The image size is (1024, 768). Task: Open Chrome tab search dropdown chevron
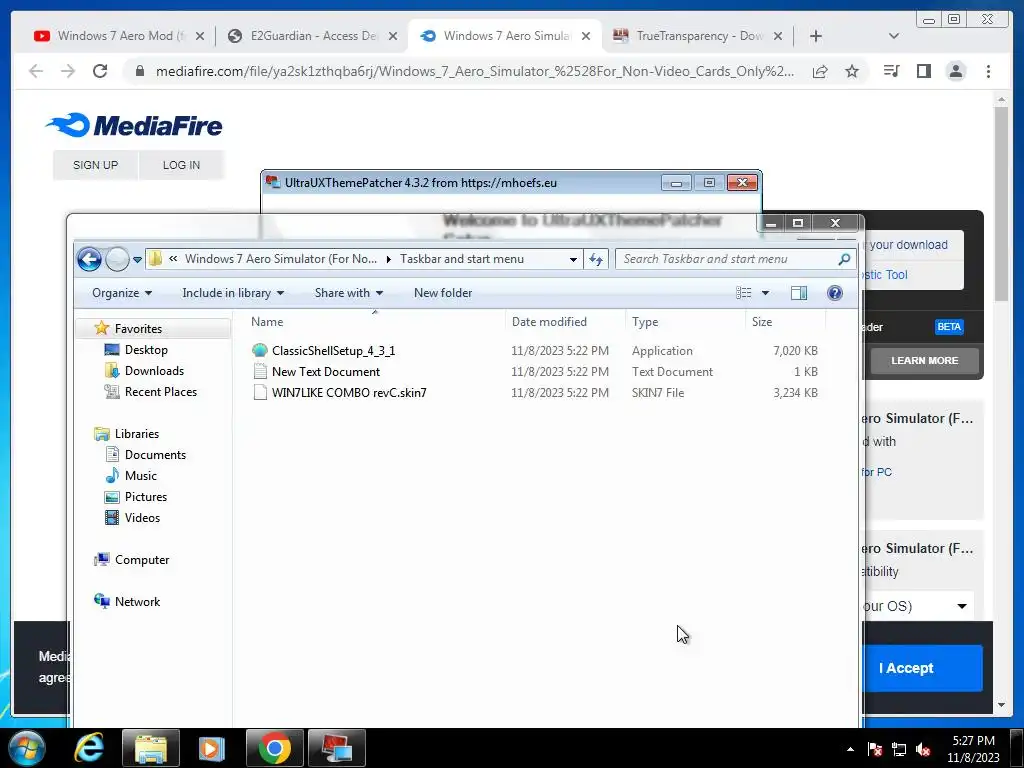pyautogui.click(x=894, y=36)
